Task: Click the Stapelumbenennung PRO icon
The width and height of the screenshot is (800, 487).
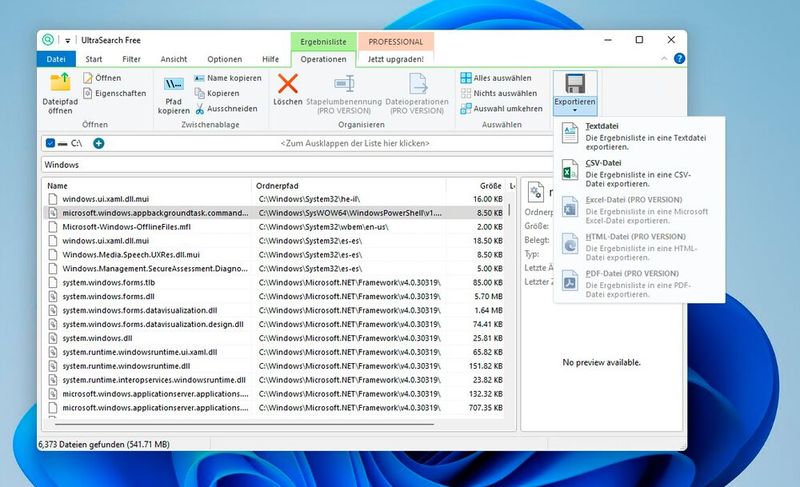Action: coord(344,84)
